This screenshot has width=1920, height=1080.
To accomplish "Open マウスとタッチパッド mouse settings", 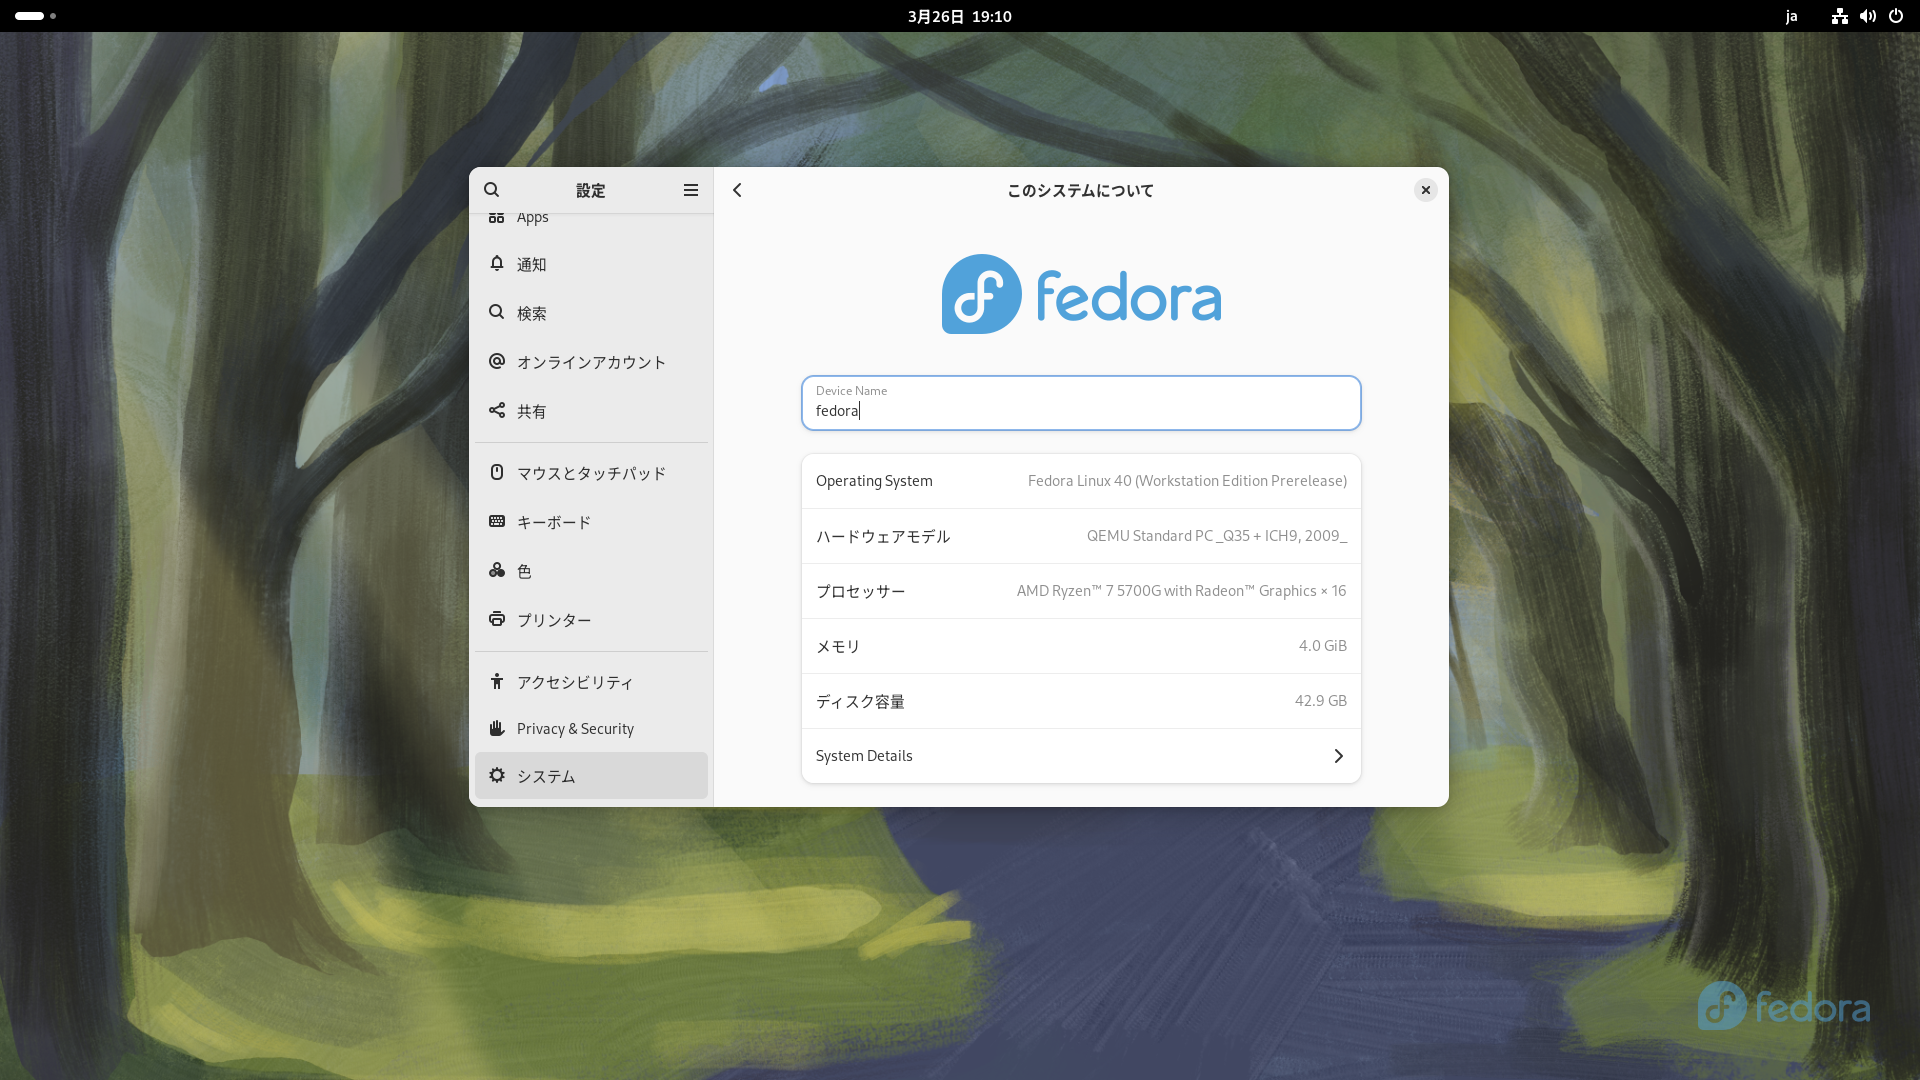I will (590, 473).
